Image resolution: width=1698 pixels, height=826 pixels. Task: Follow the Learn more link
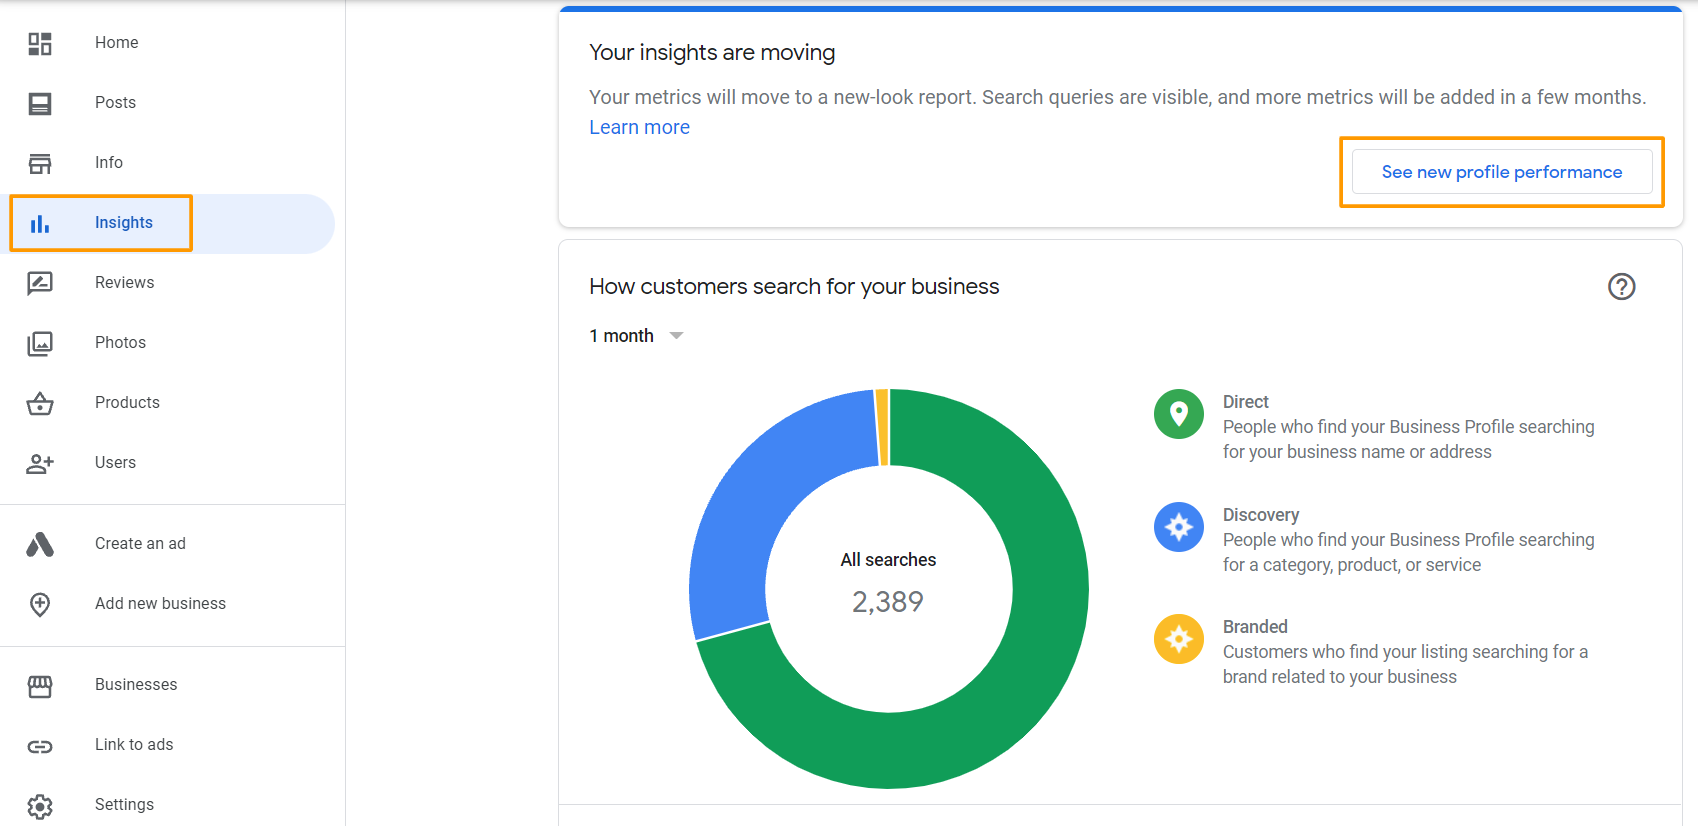coord(639,127)
